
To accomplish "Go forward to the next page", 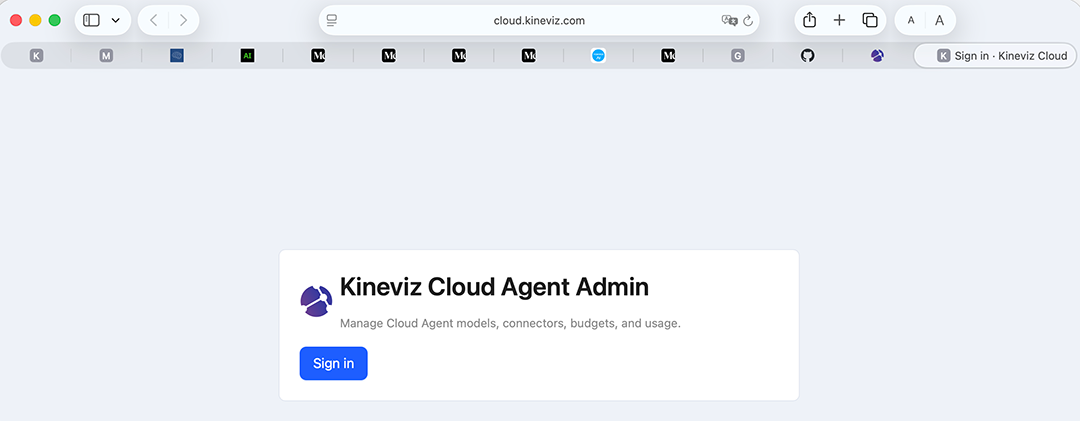I will tap(183, 20).
